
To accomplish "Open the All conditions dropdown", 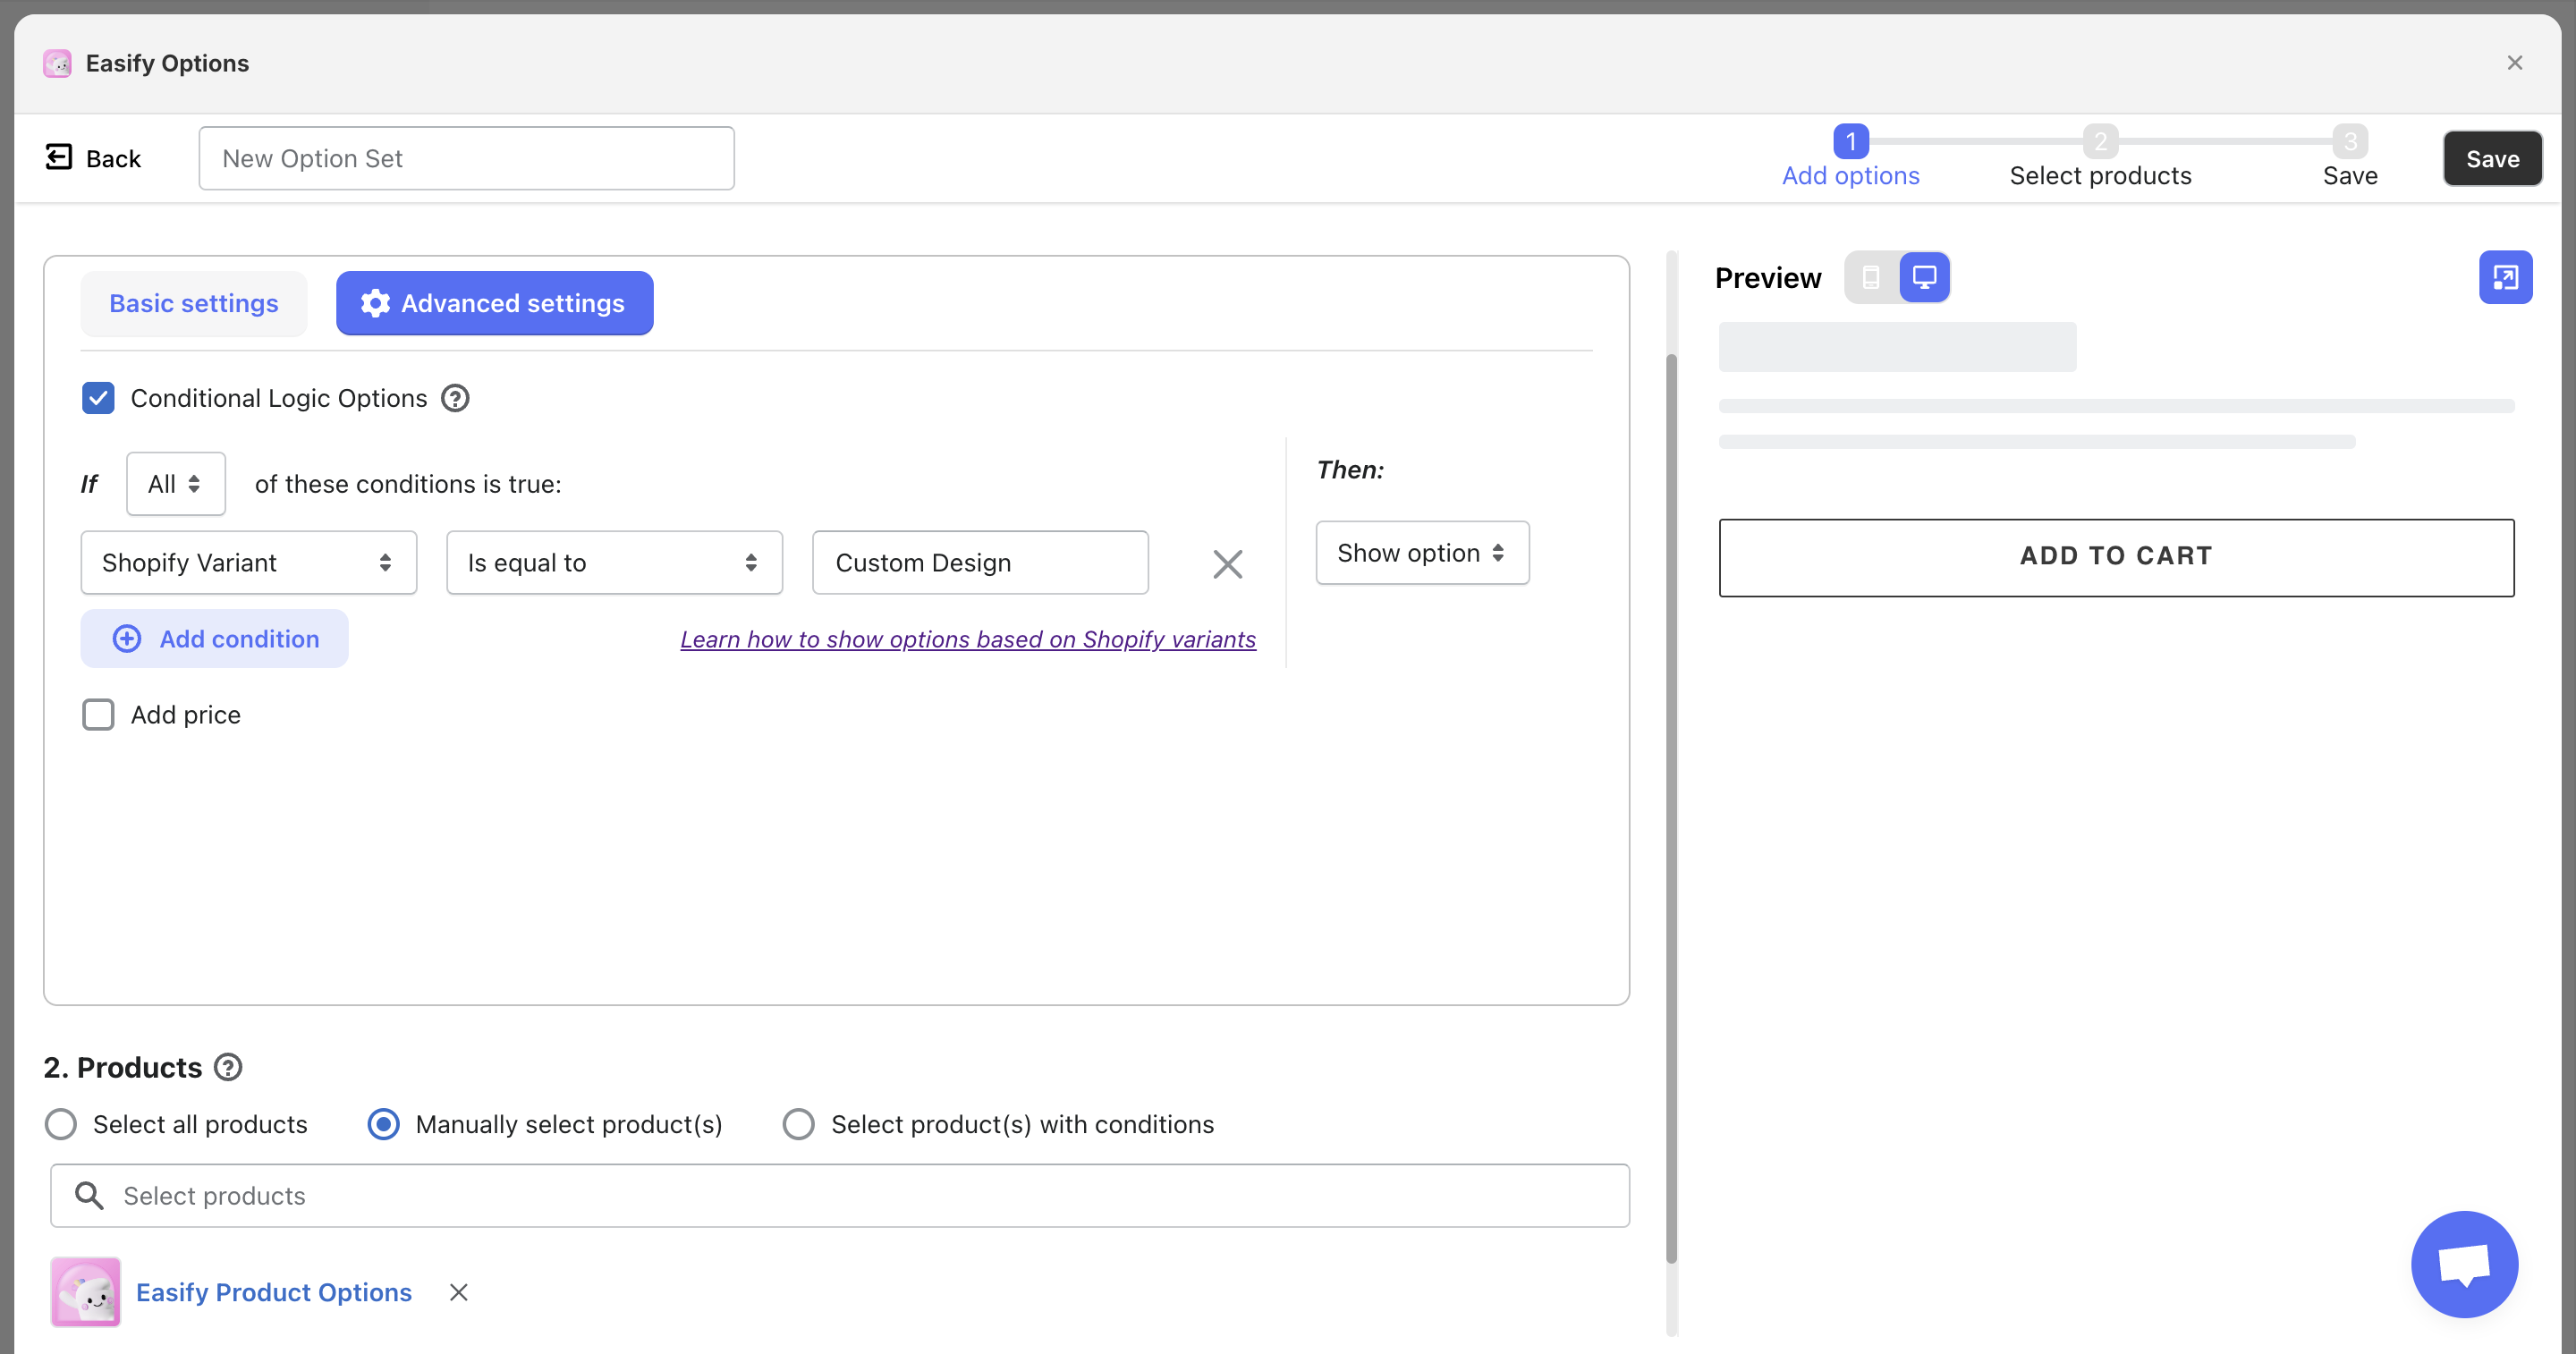I will [x=175, y=484].
